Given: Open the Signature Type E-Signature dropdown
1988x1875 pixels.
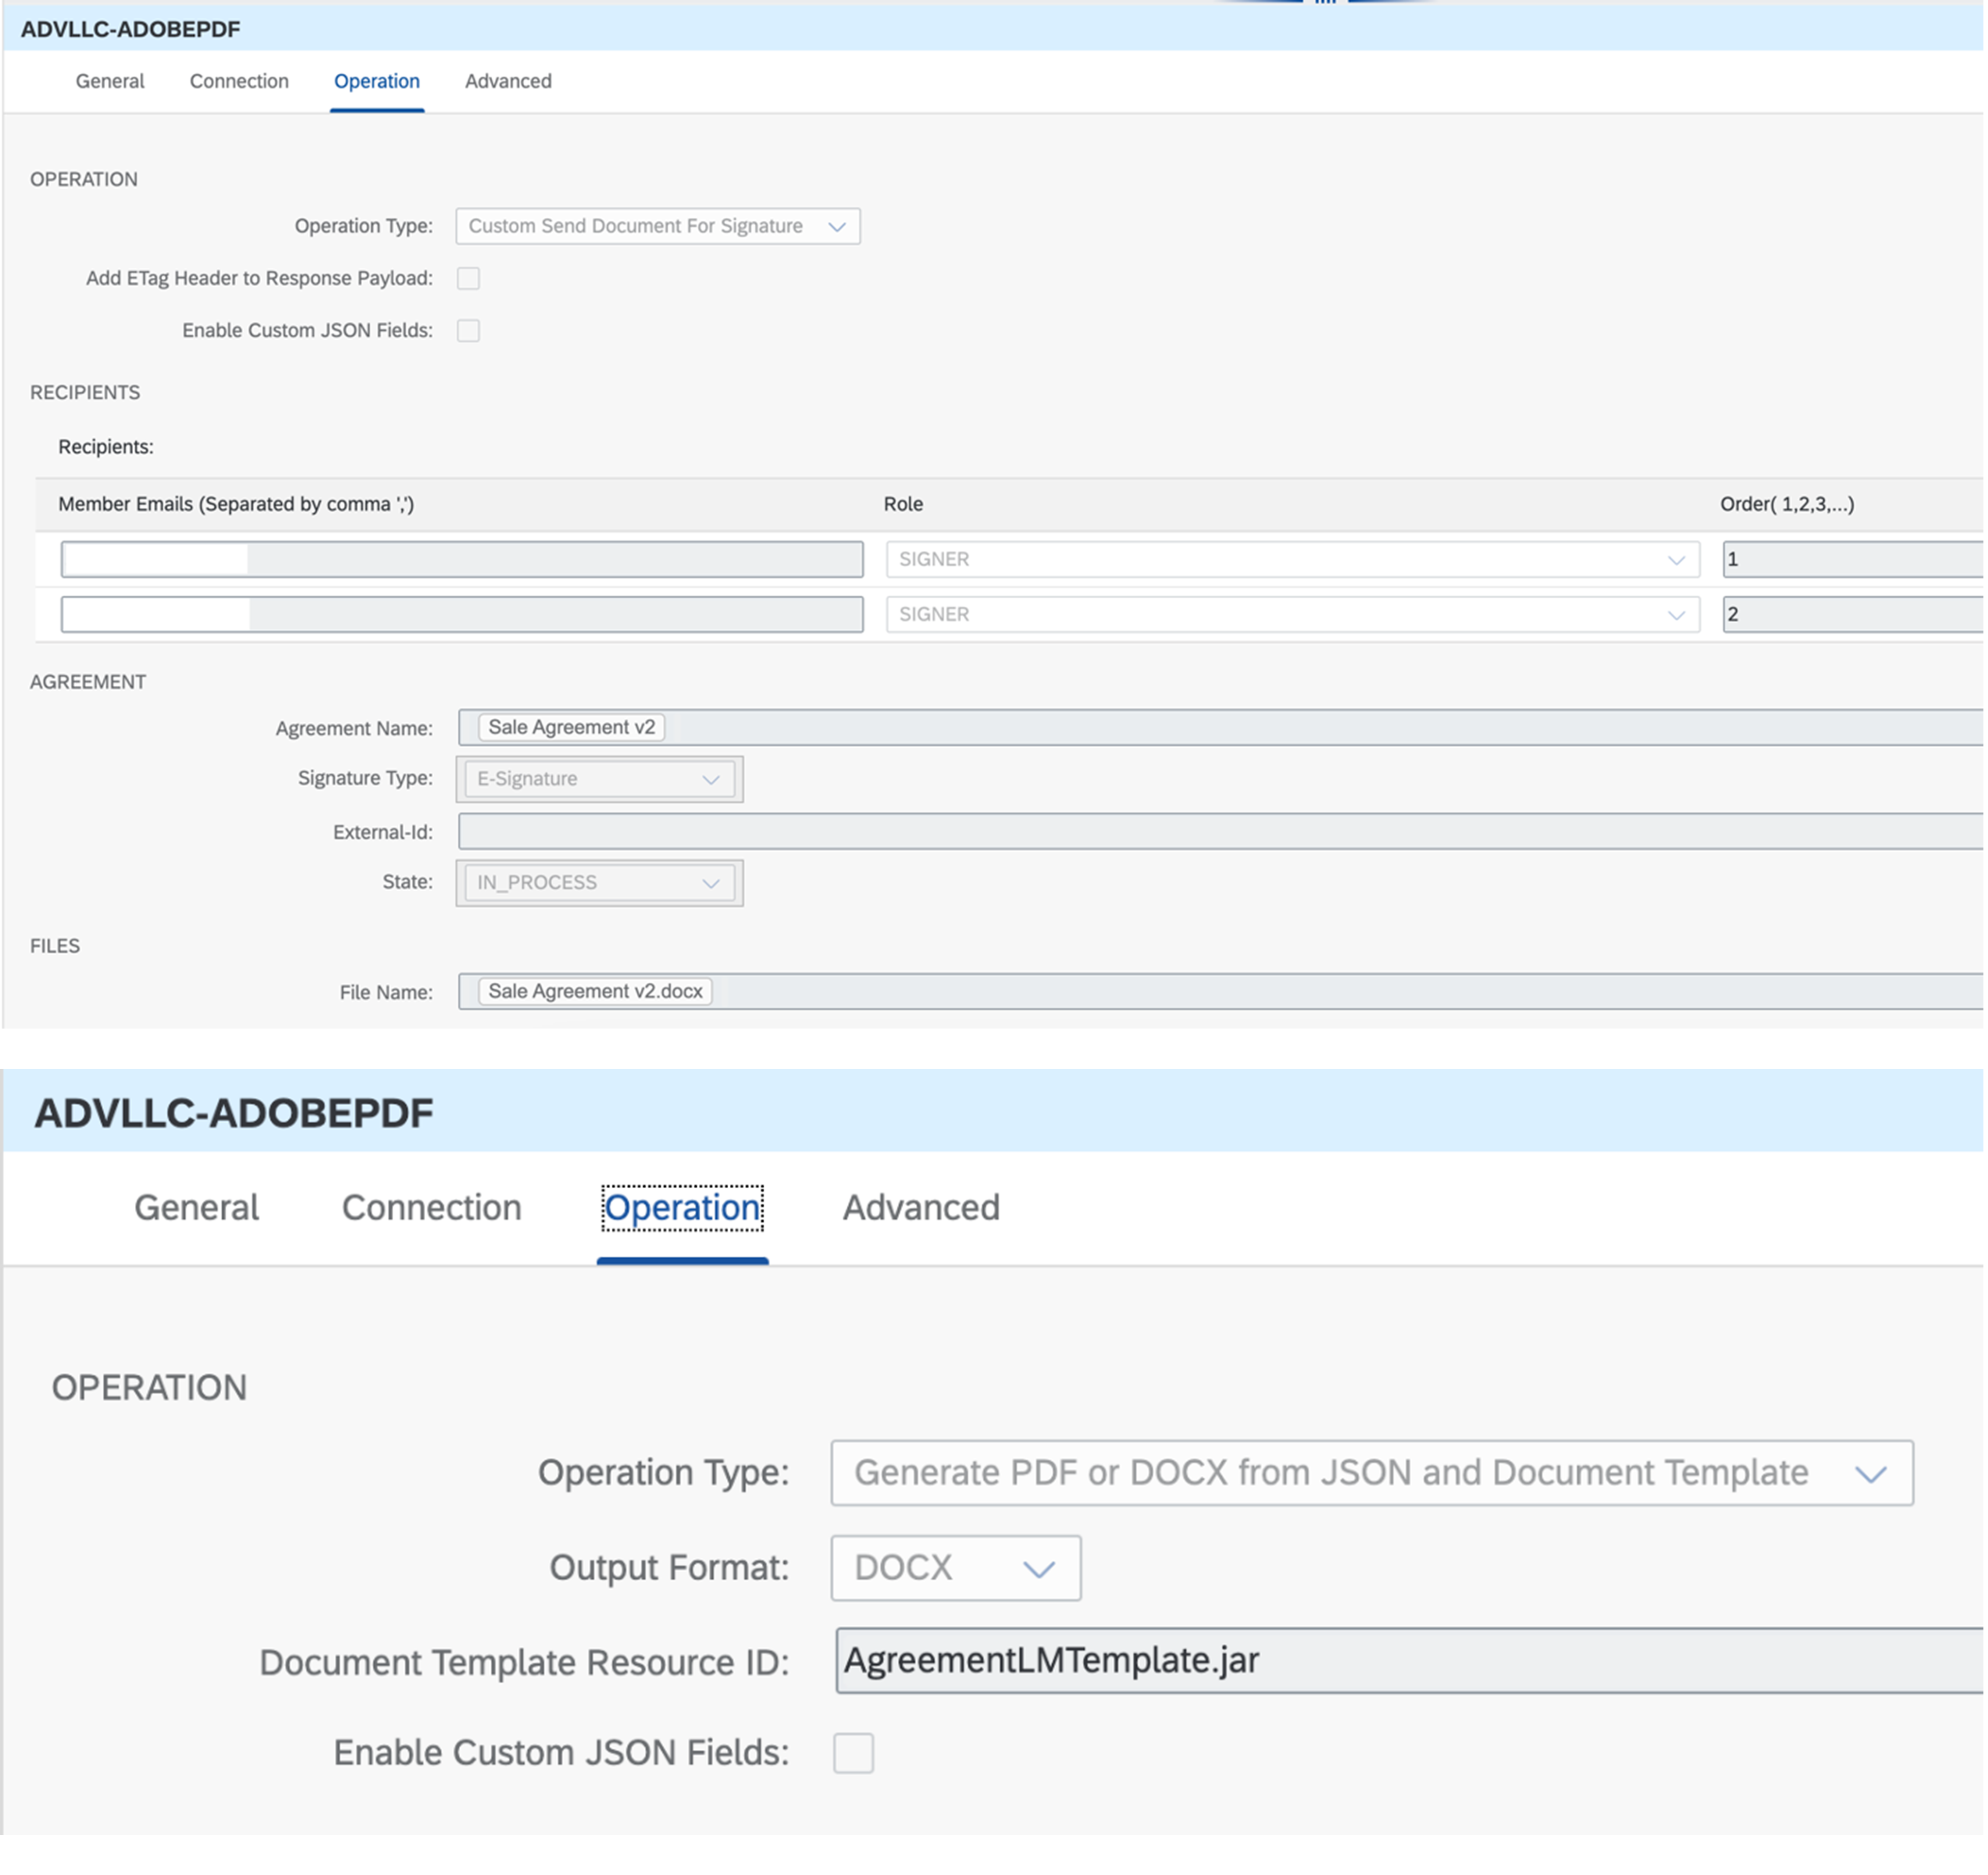Looking at the screenshot, I should [x=711, y=778].
